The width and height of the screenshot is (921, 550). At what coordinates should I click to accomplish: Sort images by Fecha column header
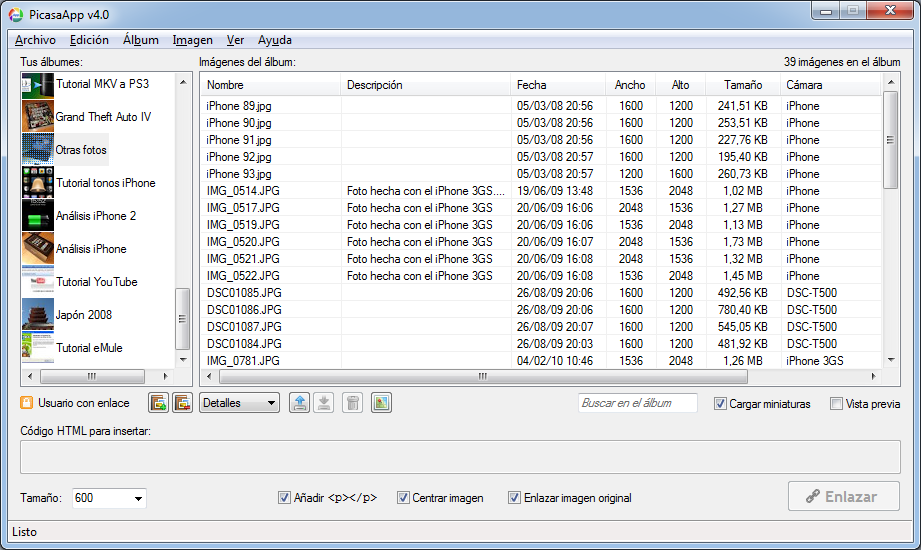click(557, 85)
